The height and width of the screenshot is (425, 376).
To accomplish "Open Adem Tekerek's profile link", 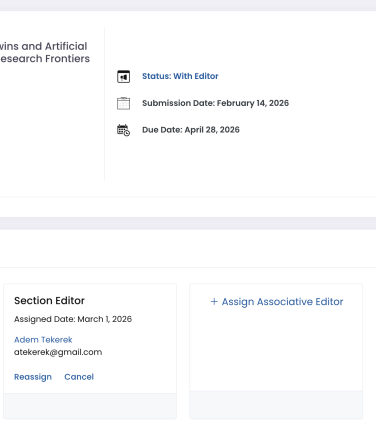I will pos(43,340).
